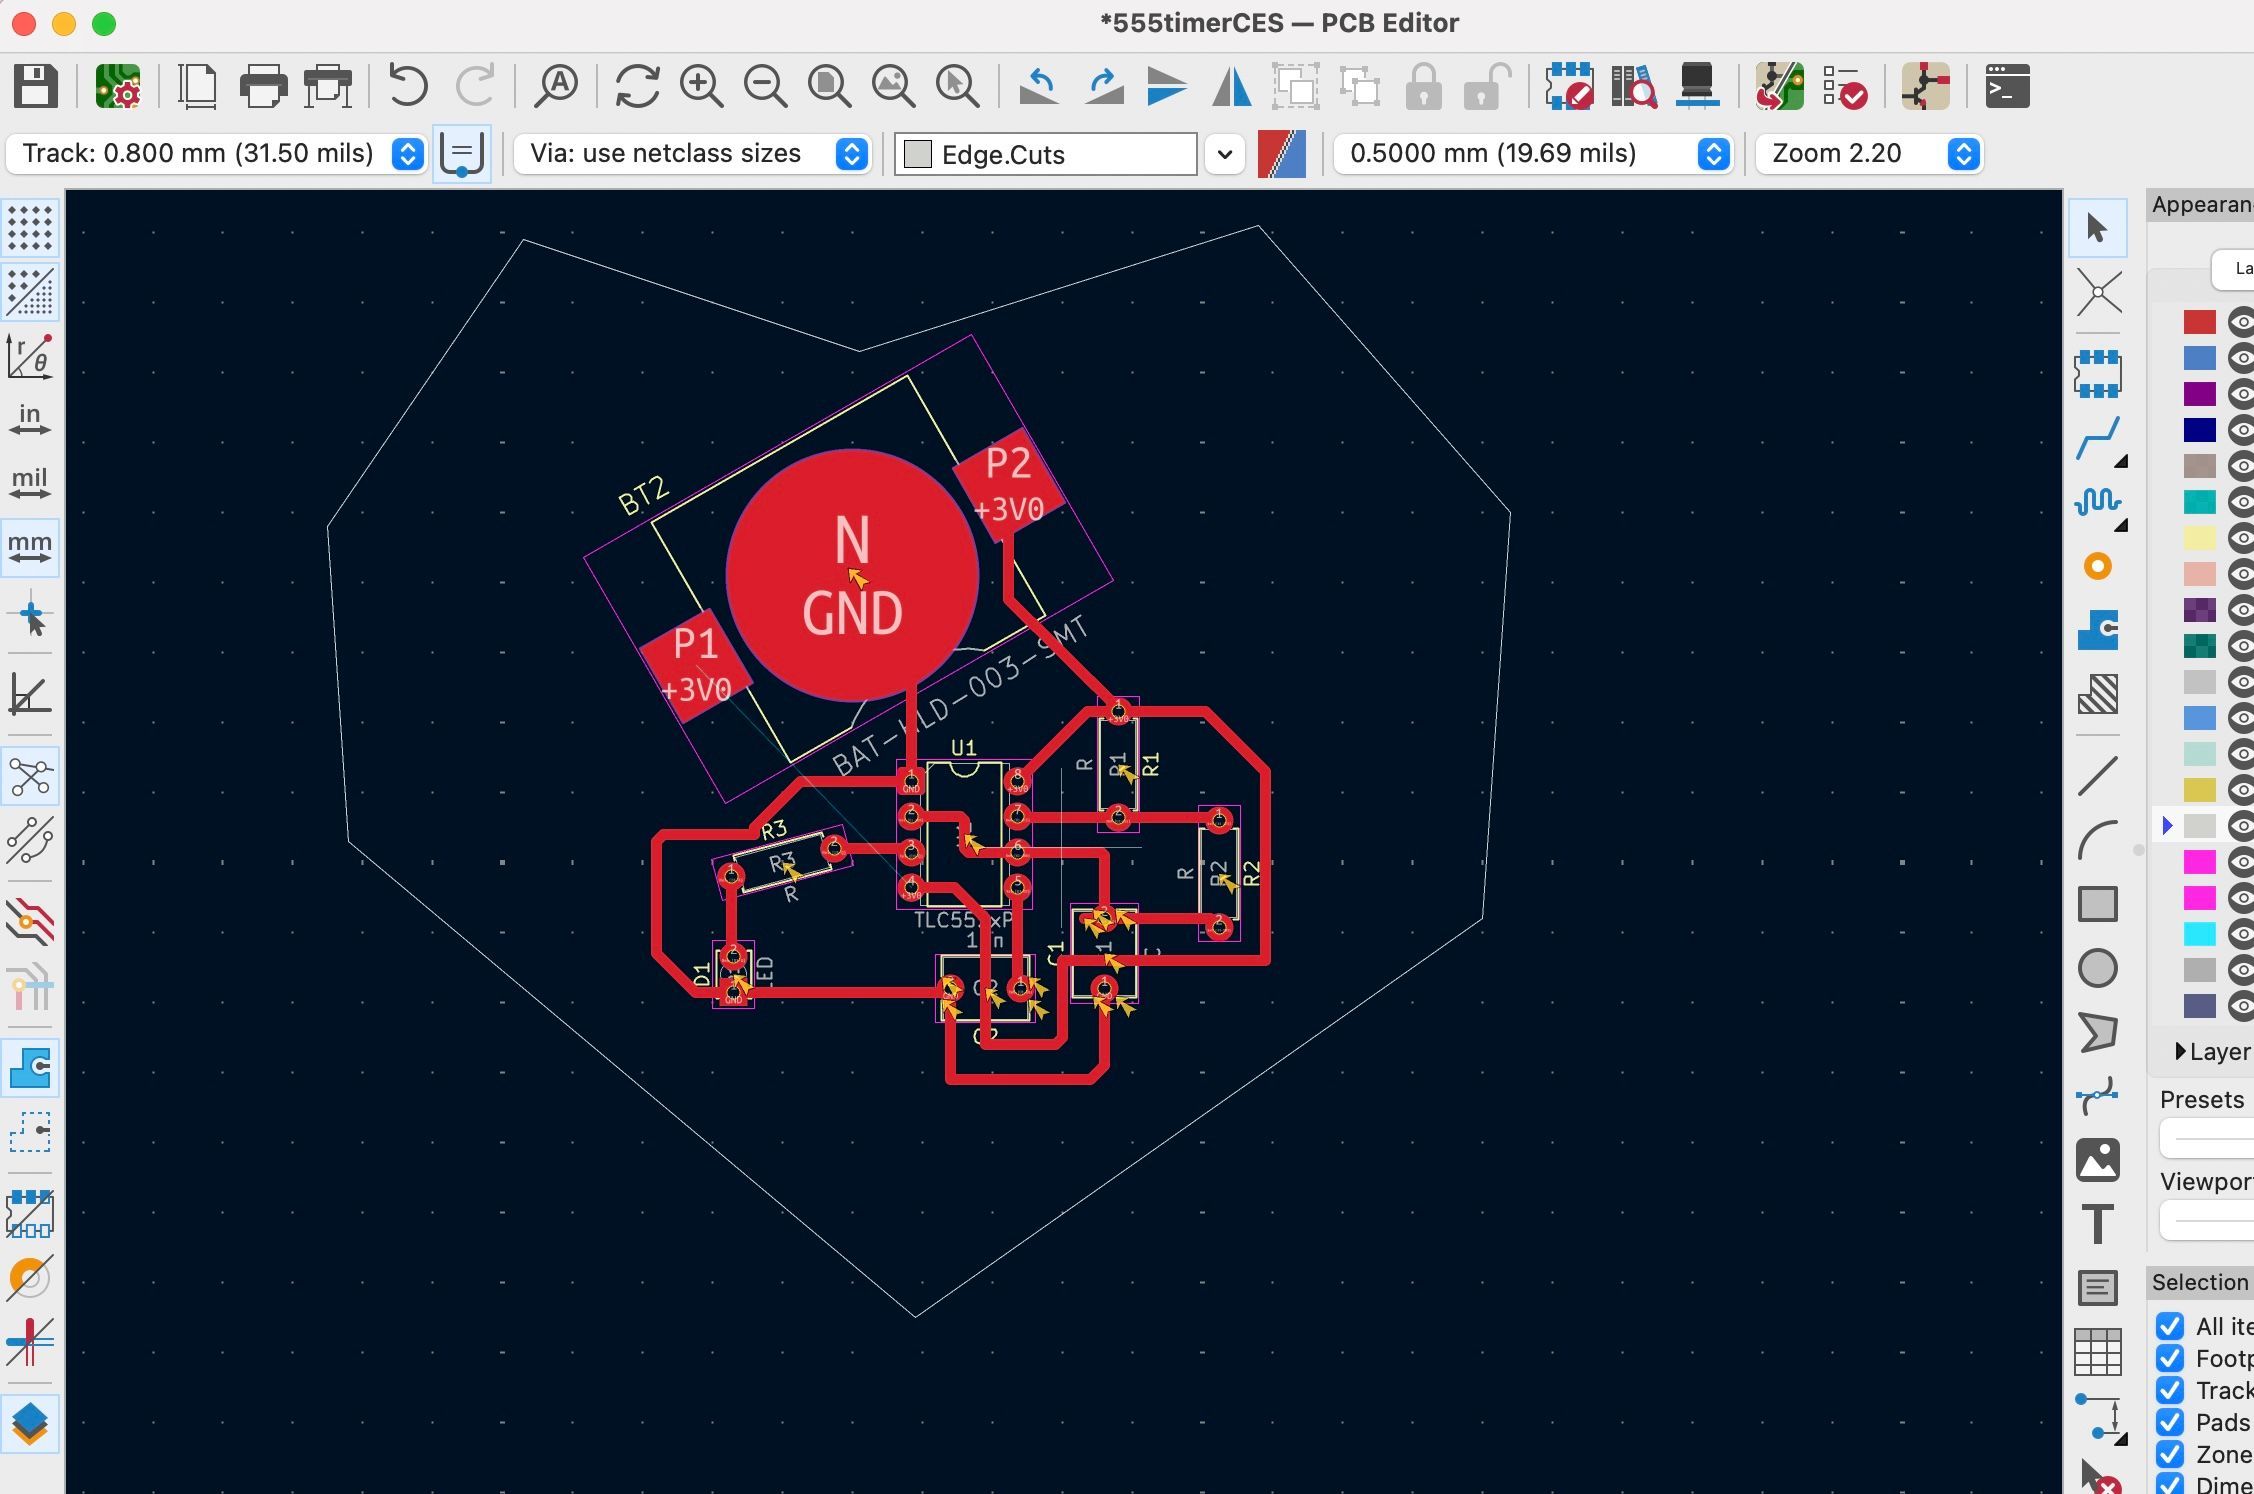Viewport: 2254px width, 1494px height.
Task: Select the Draw circle tool
Action: click(x=2098, y=968)
